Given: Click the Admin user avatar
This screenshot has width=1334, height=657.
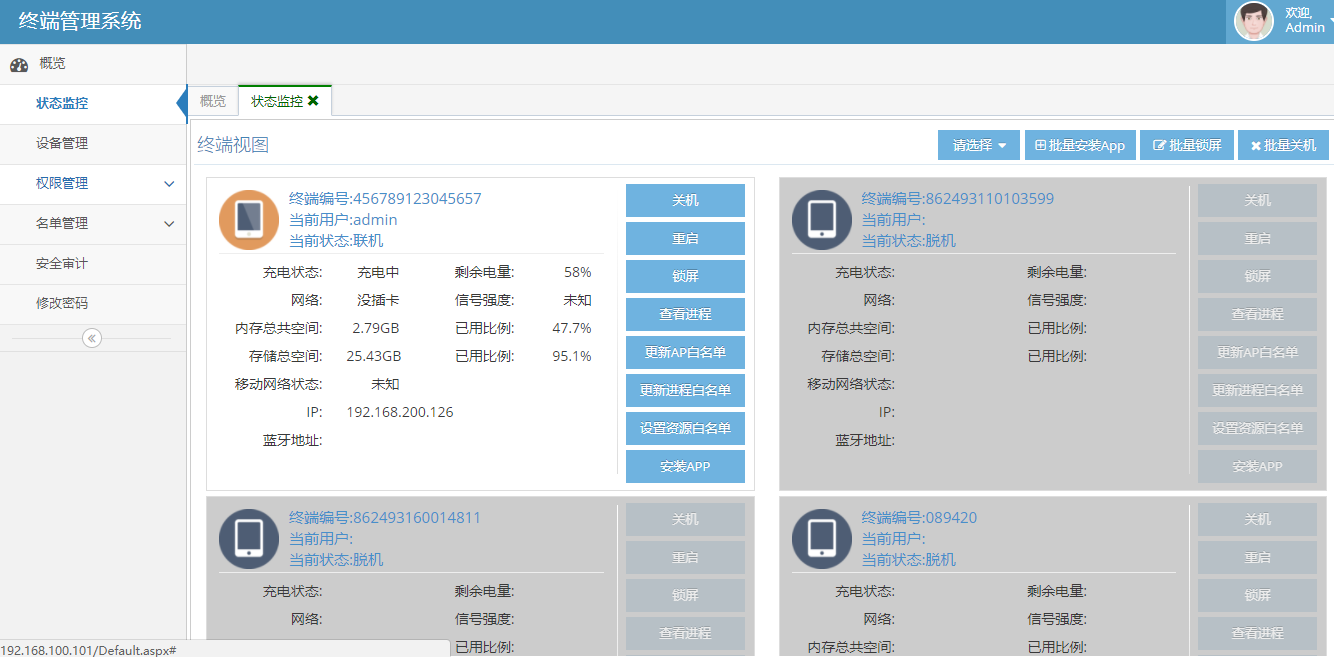Looking at the screenshot, I should tap(1253, 21).
